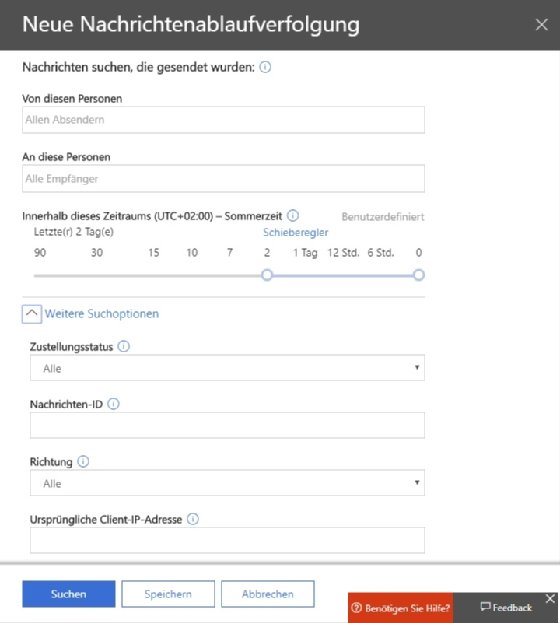Screen dimensions: 560x623
Task: Select the Schieberegler option
Action: click(296, 232)
